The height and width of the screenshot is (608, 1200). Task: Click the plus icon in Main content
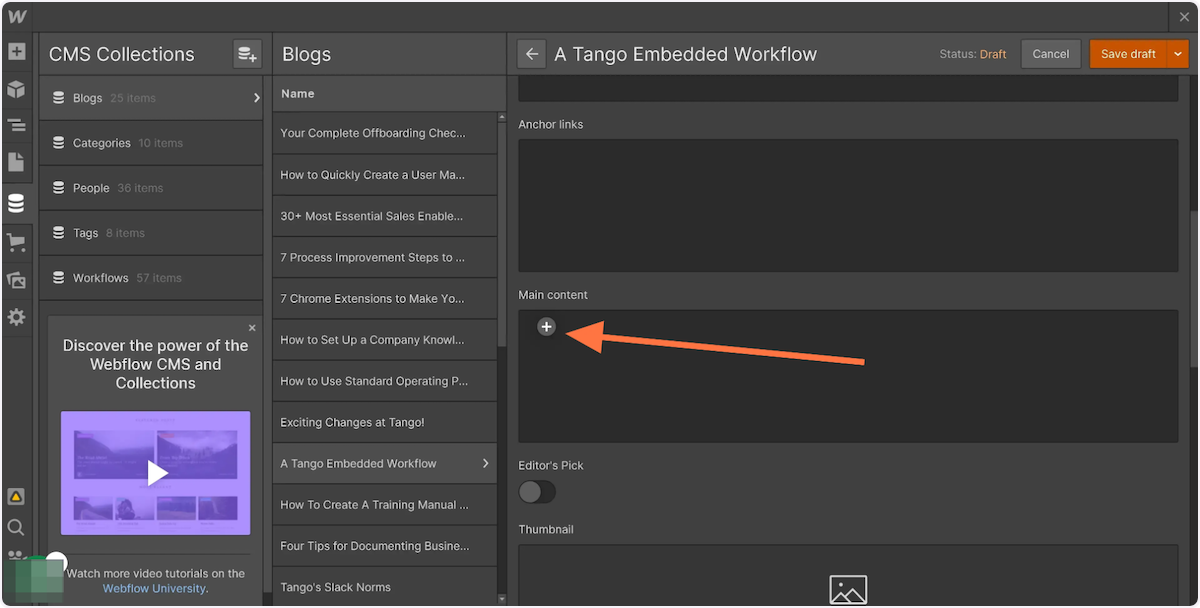(x=546, y=327)
